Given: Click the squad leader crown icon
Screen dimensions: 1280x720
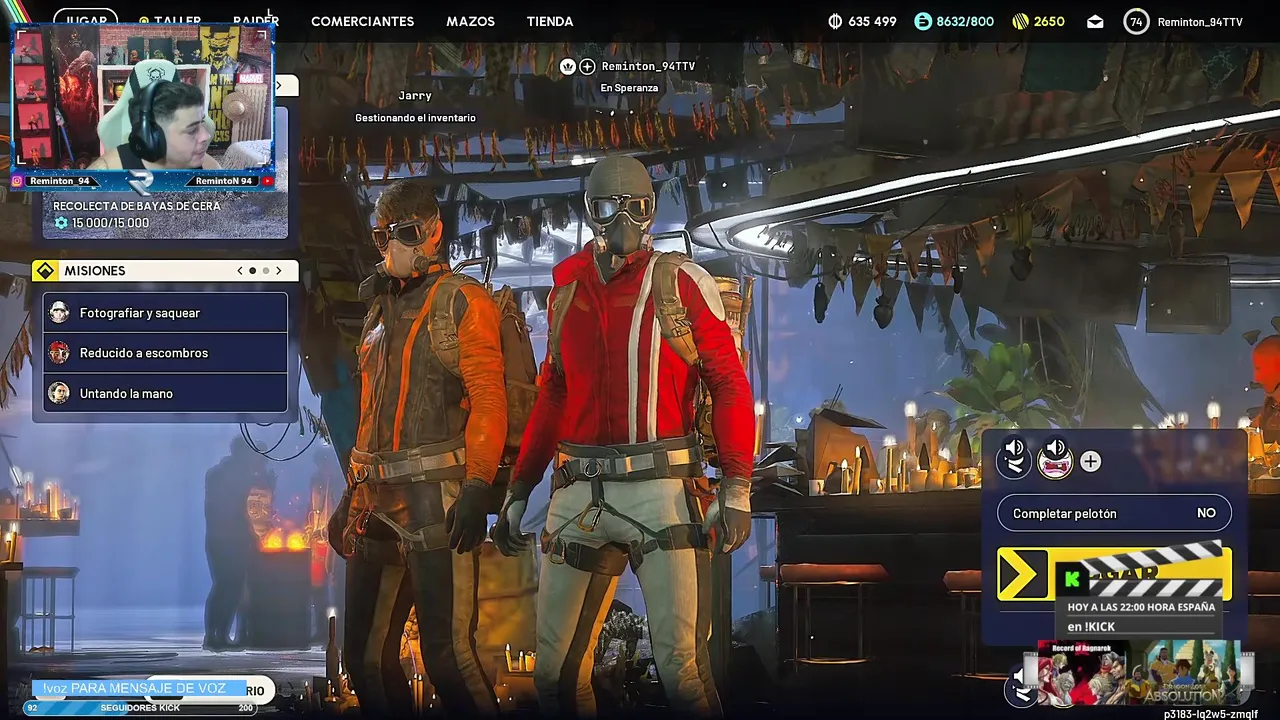Looking at the screenshot, I should [568, 66].
